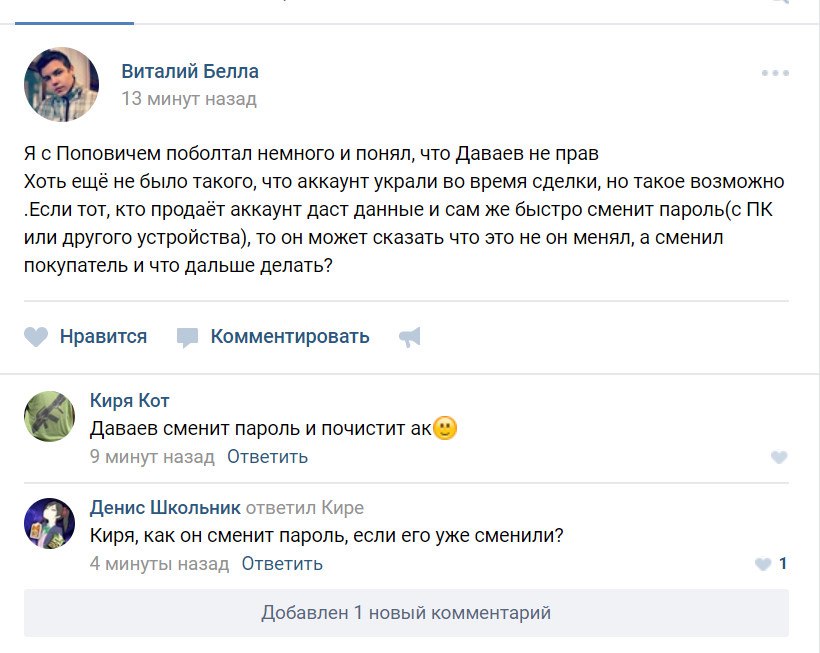Open the Денис Школьник profile link
Image resolution: width=820 pixels, height=653 pixels.
tap(165, 507)
